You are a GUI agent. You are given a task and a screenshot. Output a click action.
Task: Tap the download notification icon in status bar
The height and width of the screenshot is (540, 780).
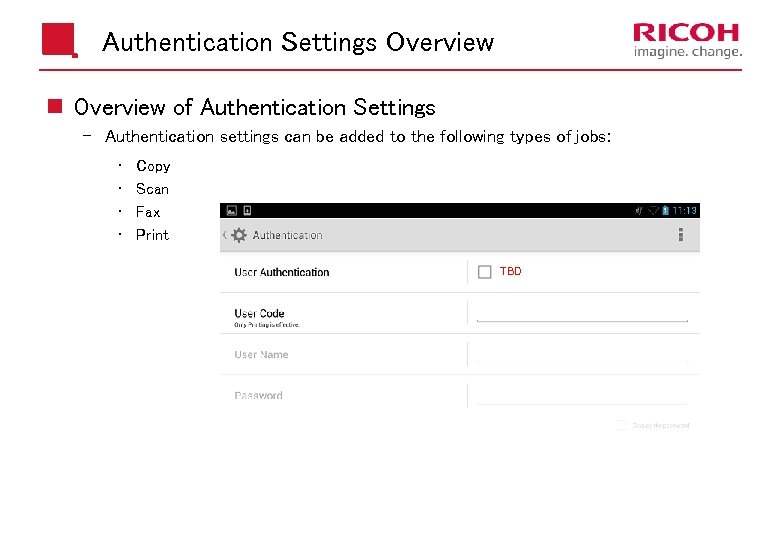[x=247, y=210]
